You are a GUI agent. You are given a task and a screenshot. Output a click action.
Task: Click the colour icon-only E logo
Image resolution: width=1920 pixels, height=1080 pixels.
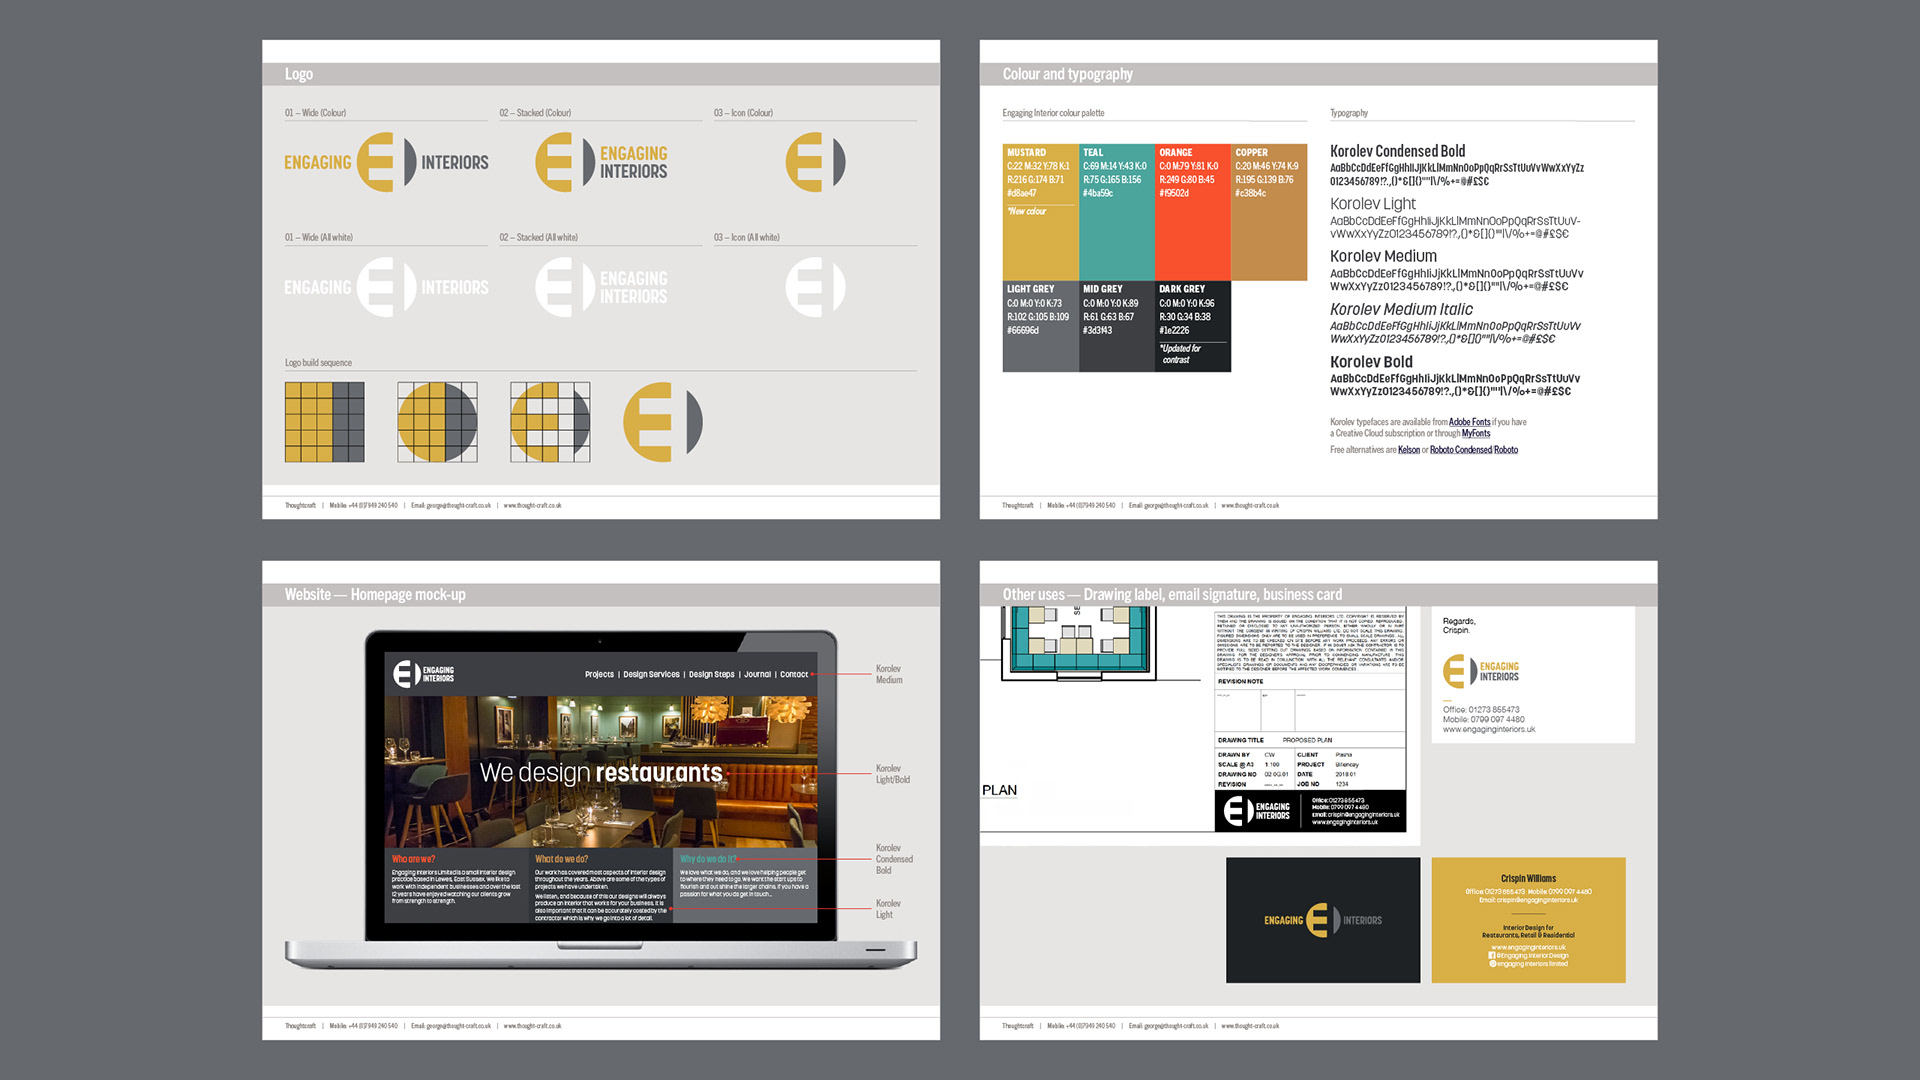click(x=815, y=162)
